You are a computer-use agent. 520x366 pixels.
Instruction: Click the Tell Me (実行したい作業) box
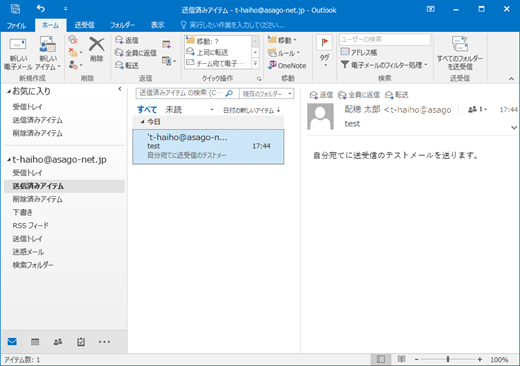click(x=233, y=25)
